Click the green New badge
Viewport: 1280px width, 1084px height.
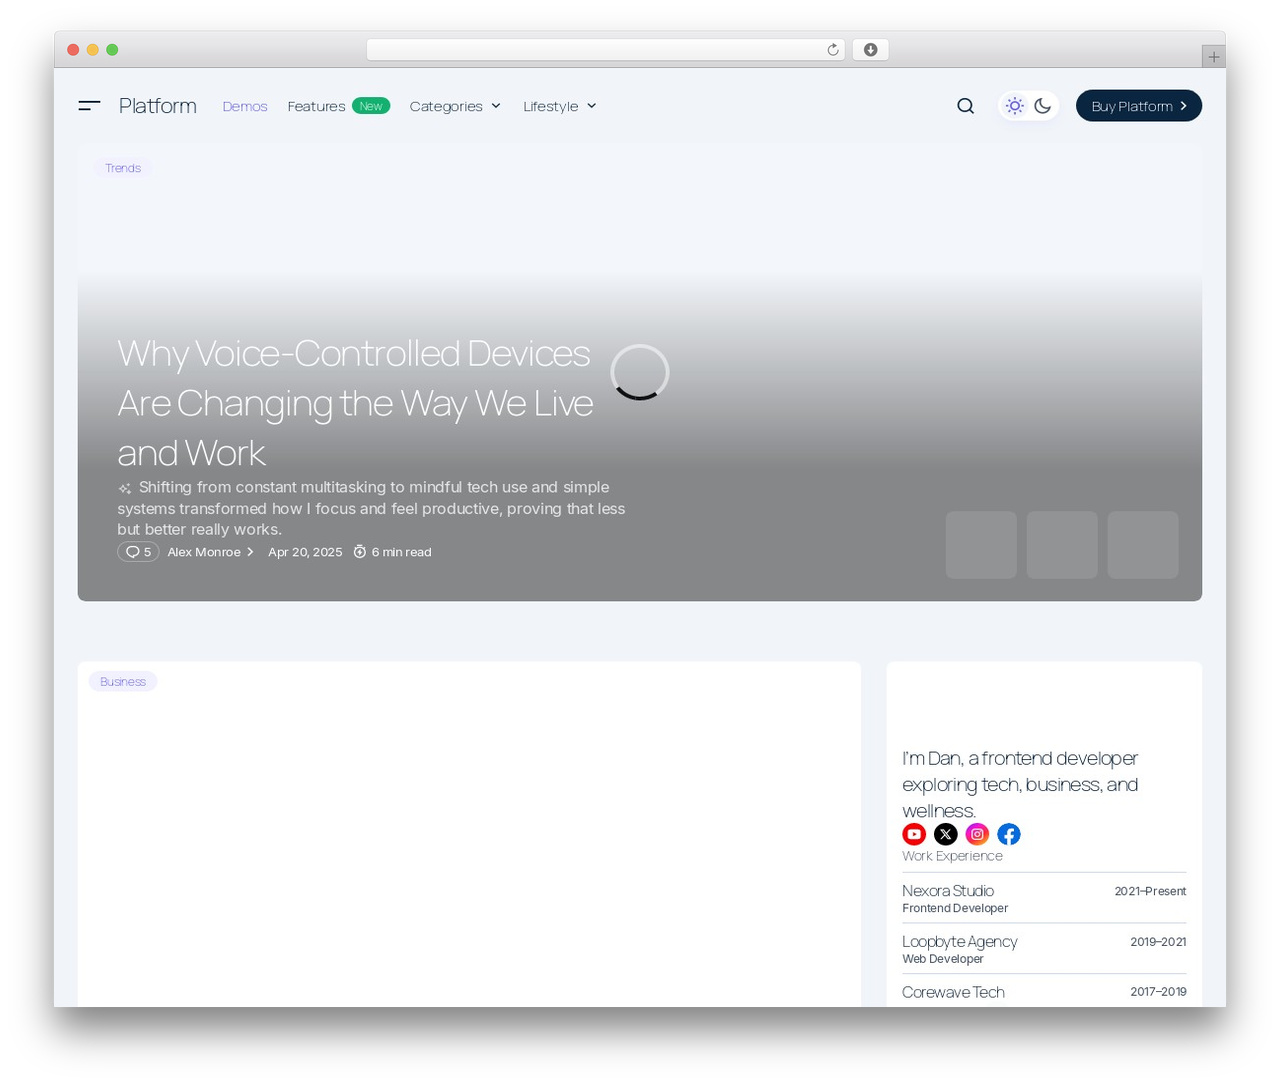click(371, 106)
